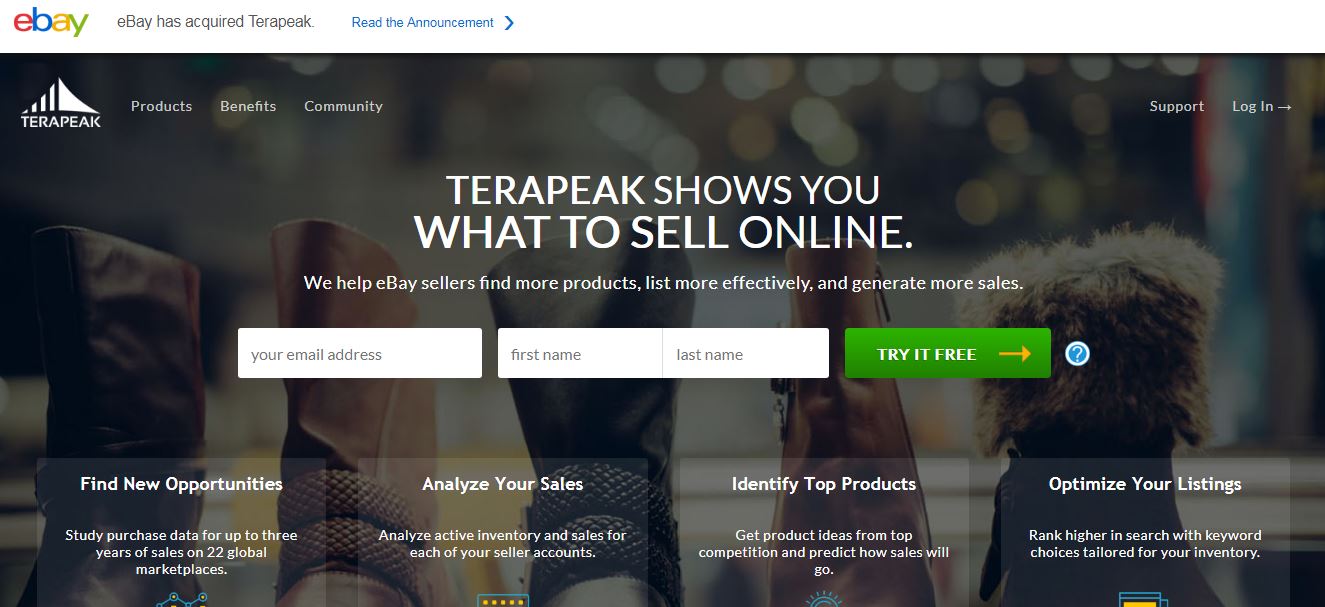Open the Benefits menu

coord(248,106)
